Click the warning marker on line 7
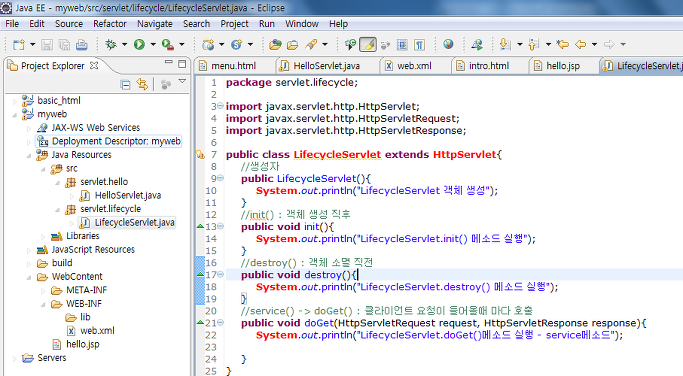Image resolution: width=683 pixels, height=376 pixels. (x=200, y=154)
